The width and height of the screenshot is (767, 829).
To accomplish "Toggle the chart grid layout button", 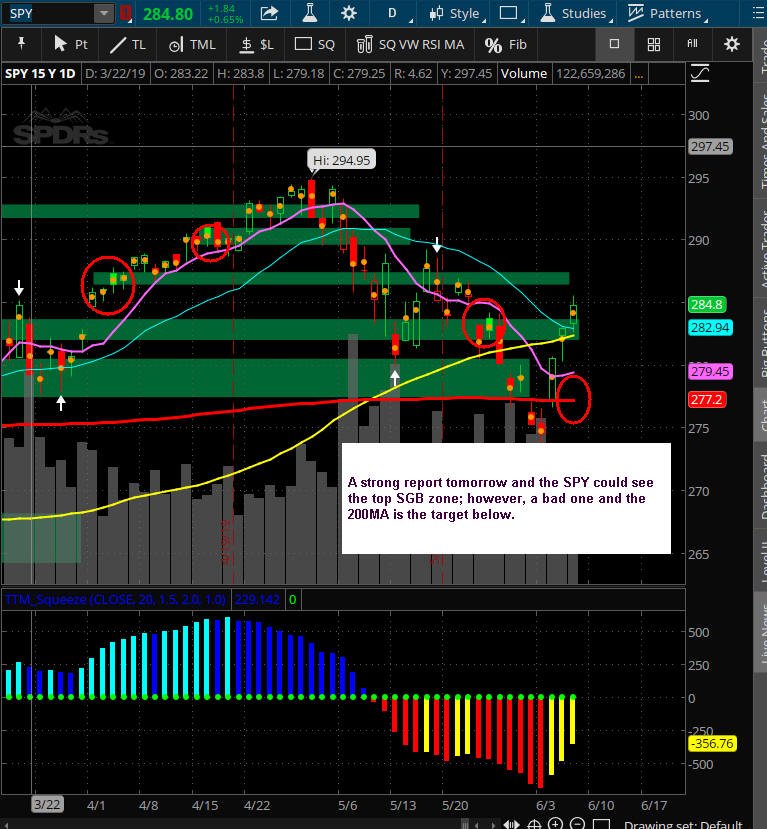I will point(654,44).
